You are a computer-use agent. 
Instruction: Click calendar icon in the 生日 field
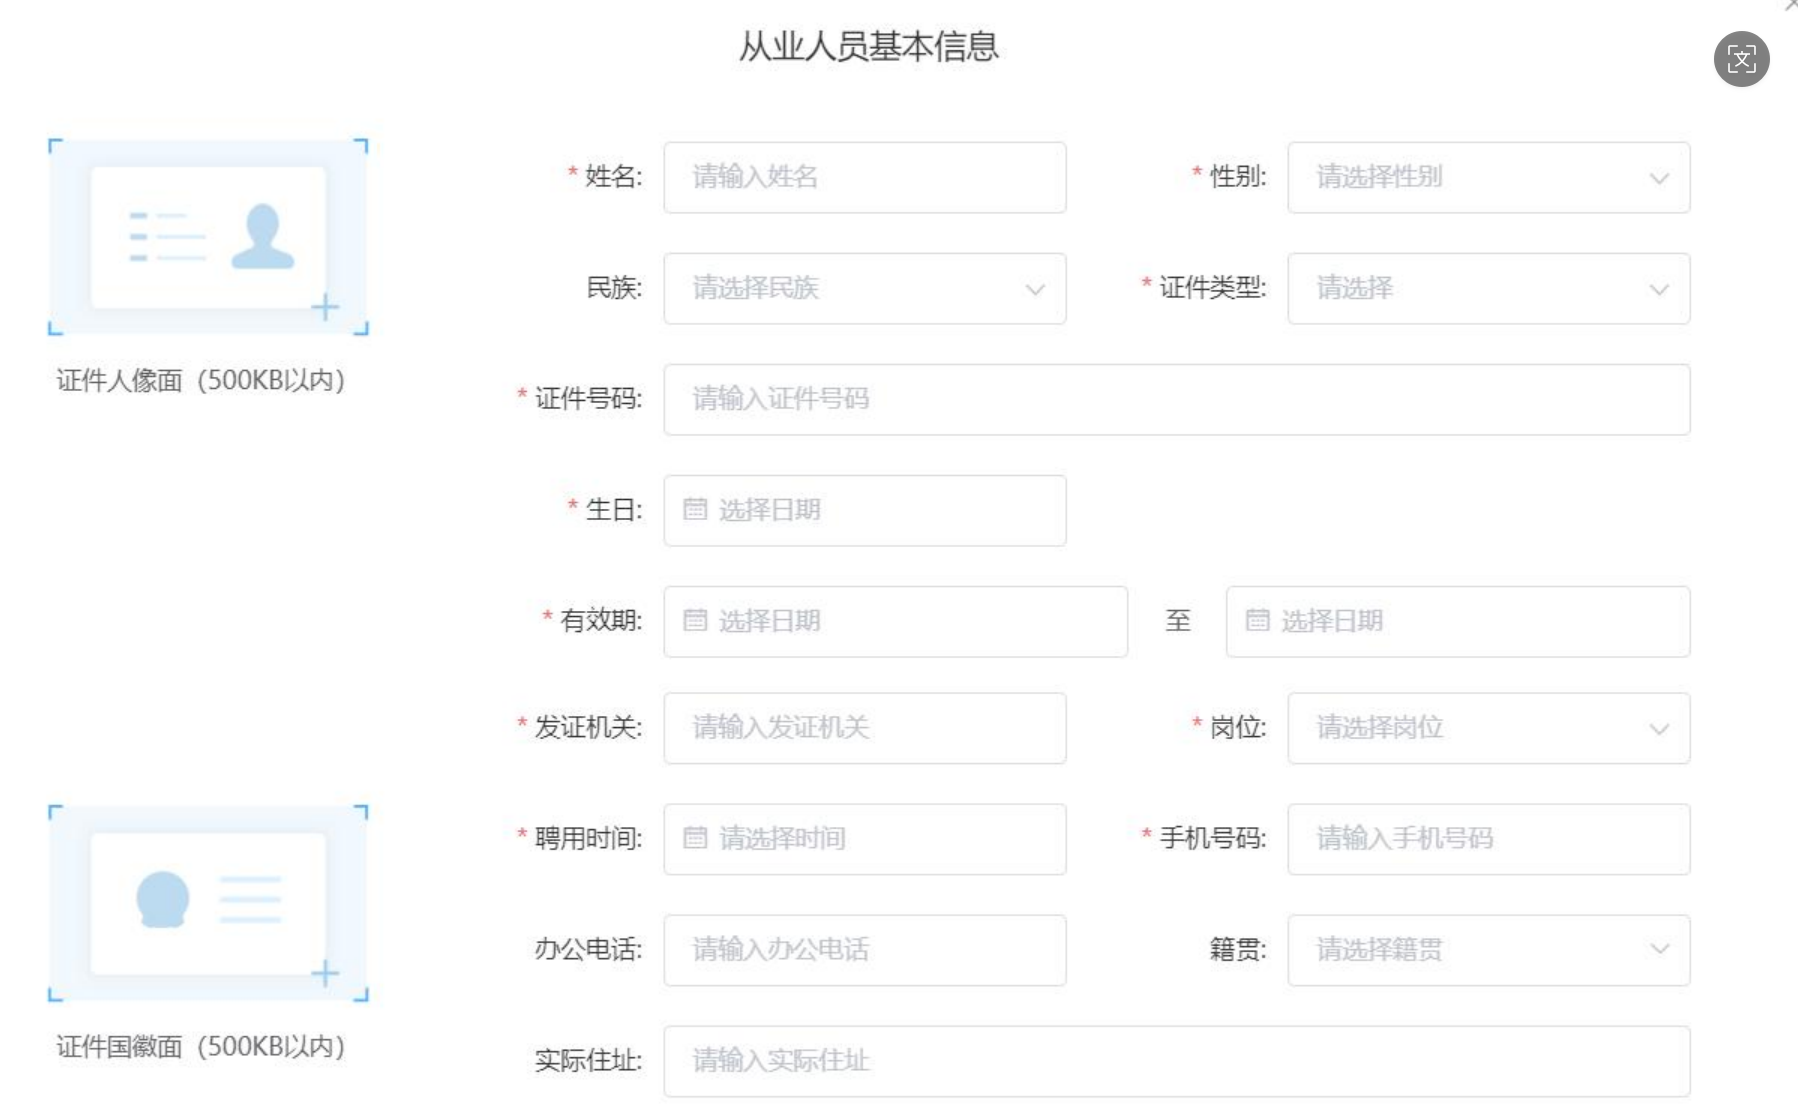[695, 510]
